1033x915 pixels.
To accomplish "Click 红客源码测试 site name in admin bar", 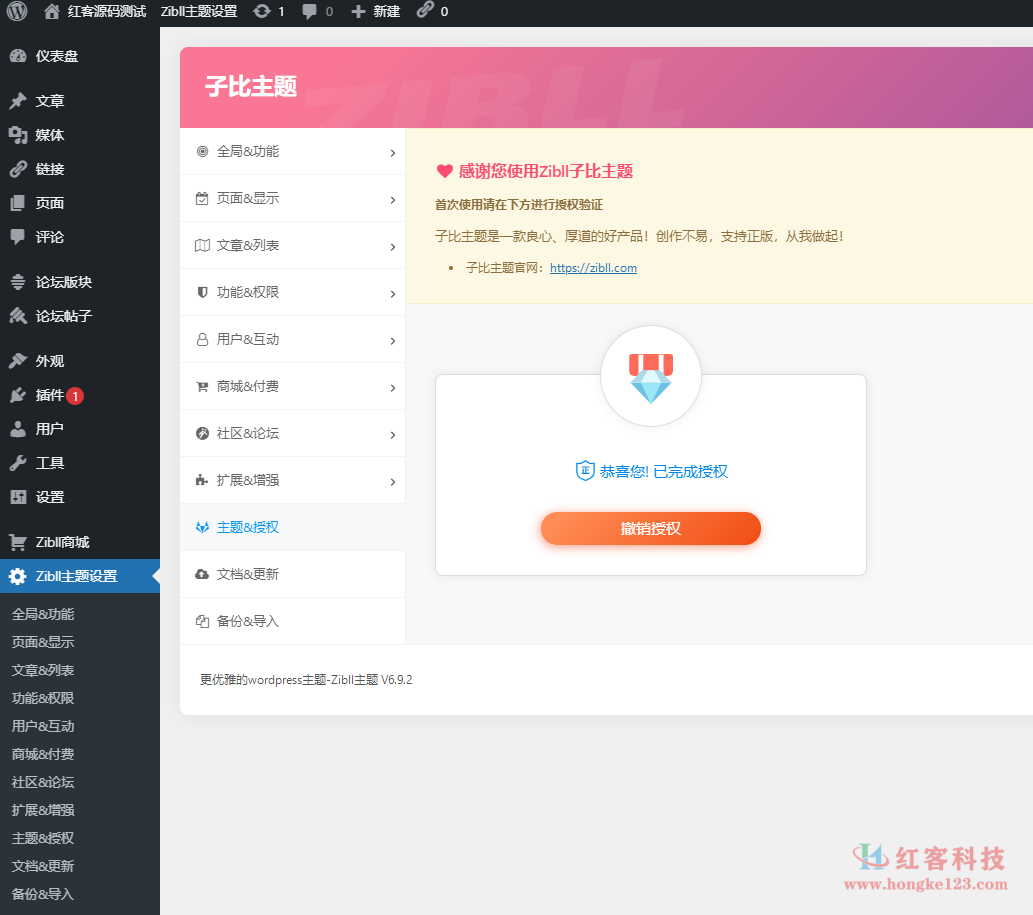I will coord(107,11).
